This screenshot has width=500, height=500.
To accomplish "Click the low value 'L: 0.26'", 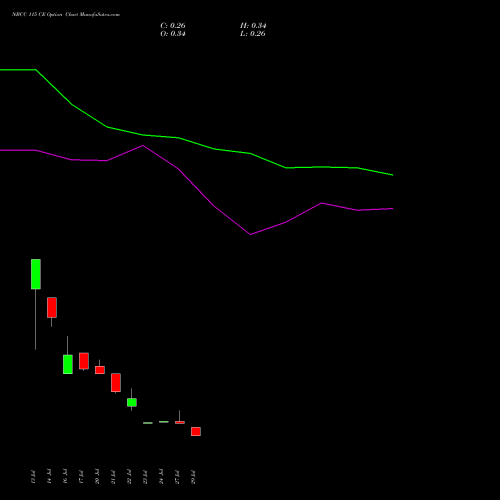I will click(253, 34).
